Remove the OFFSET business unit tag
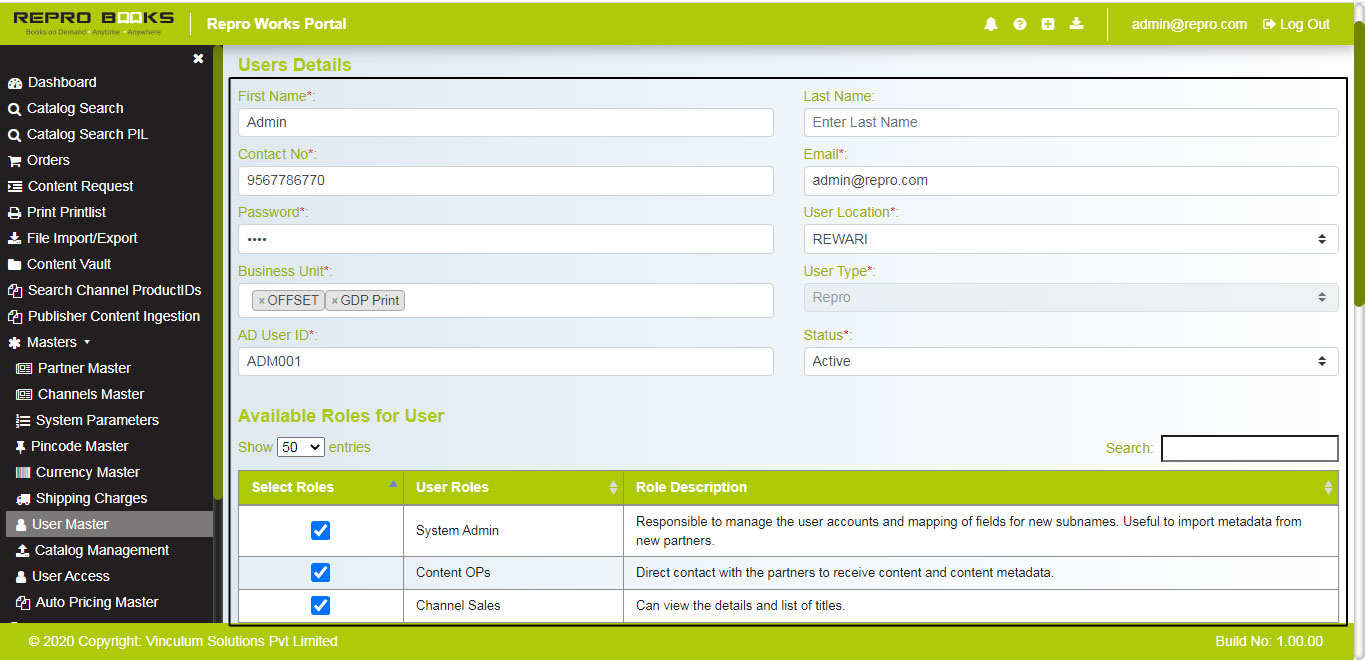1365x660 pixels. tap(261, 299)
